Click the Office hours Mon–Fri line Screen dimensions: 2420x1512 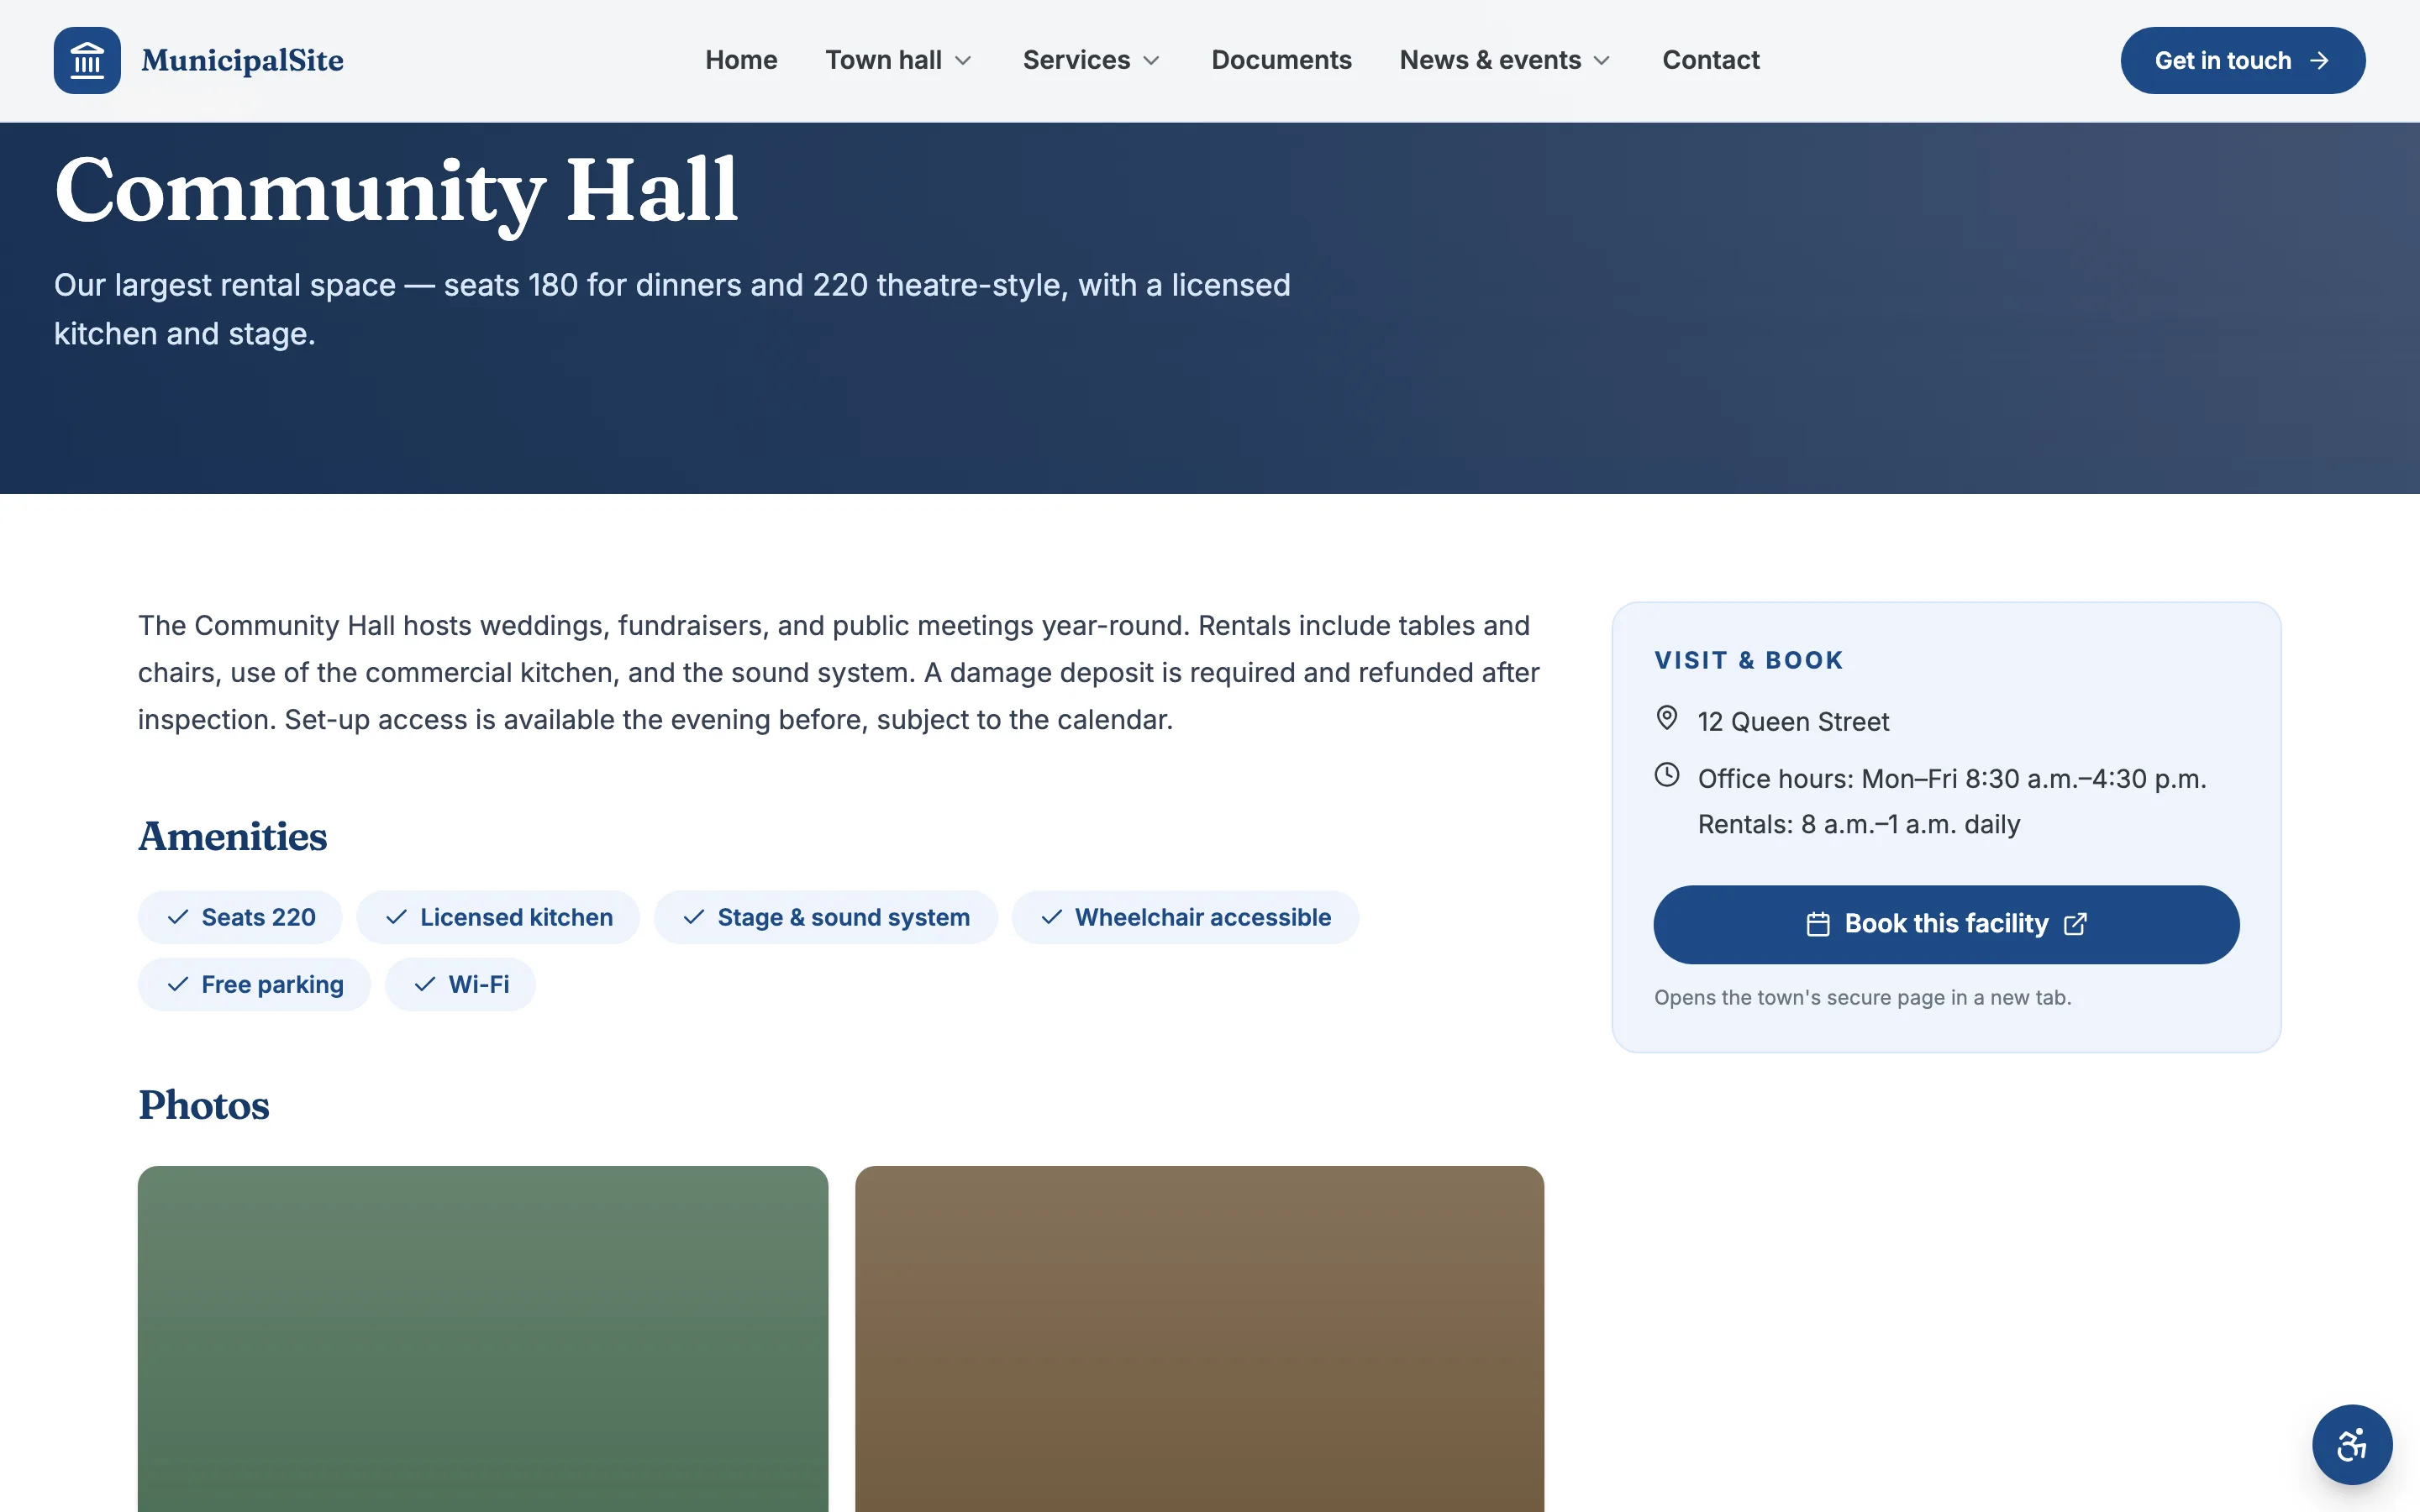coord(1951,778)
